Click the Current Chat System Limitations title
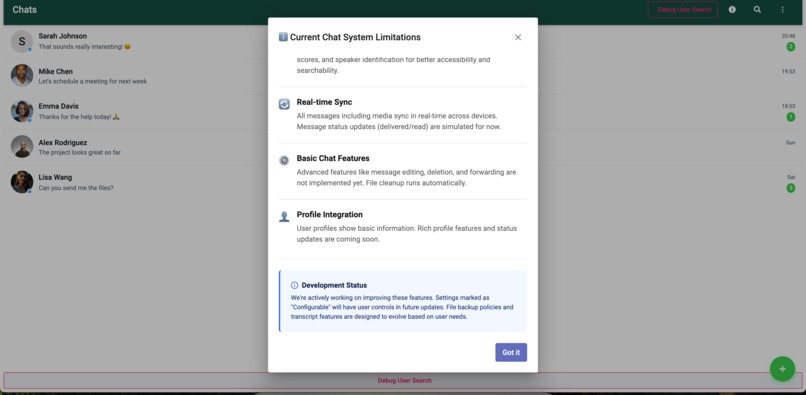Screen dimensions: 806x395 [x=355, y=37]
